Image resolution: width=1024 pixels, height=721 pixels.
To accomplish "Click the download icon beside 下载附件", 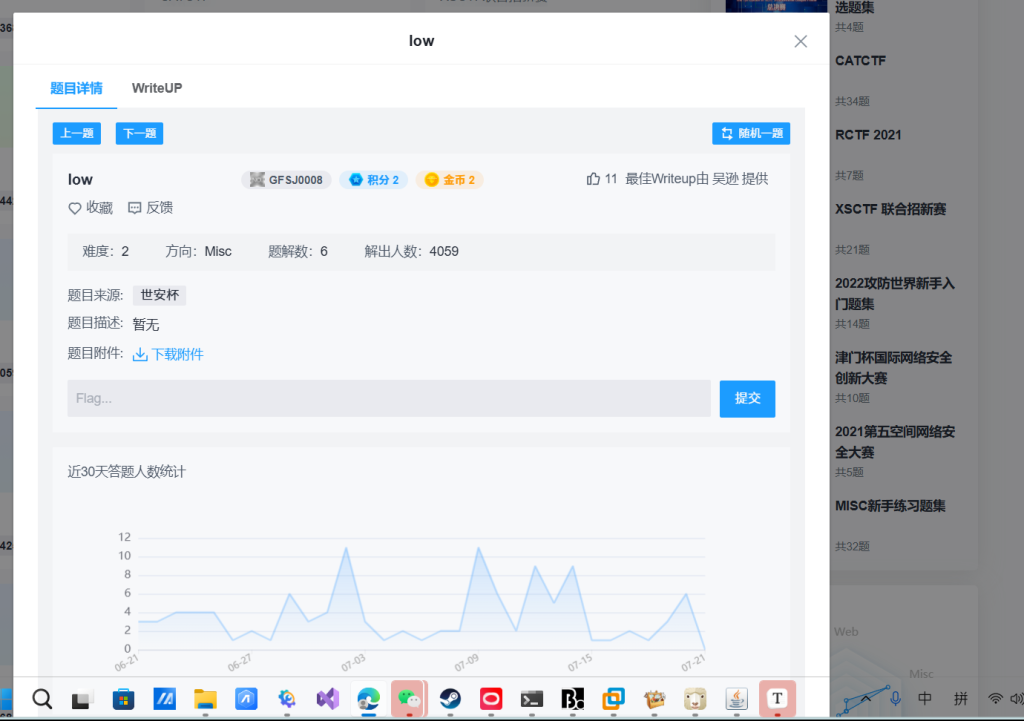I will [140, 354].
